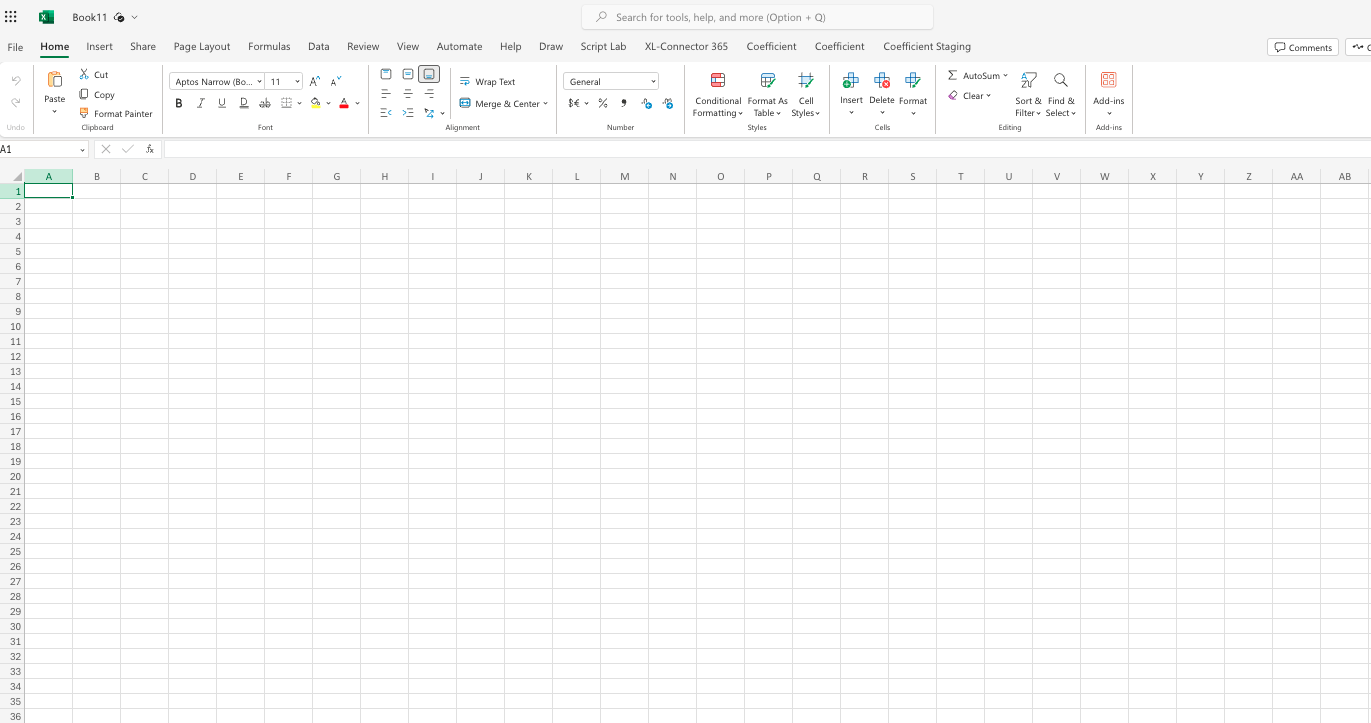Open the Add-ins icon
The image size is (1371, 723).
[x=1108, y=80]
